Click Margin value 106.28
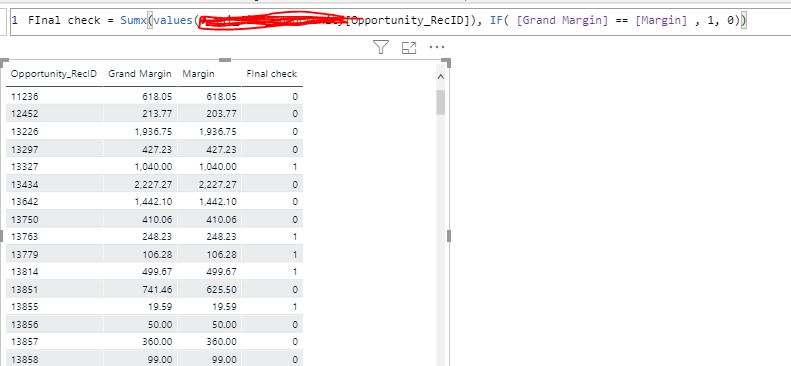 click(x=221, y=254)
